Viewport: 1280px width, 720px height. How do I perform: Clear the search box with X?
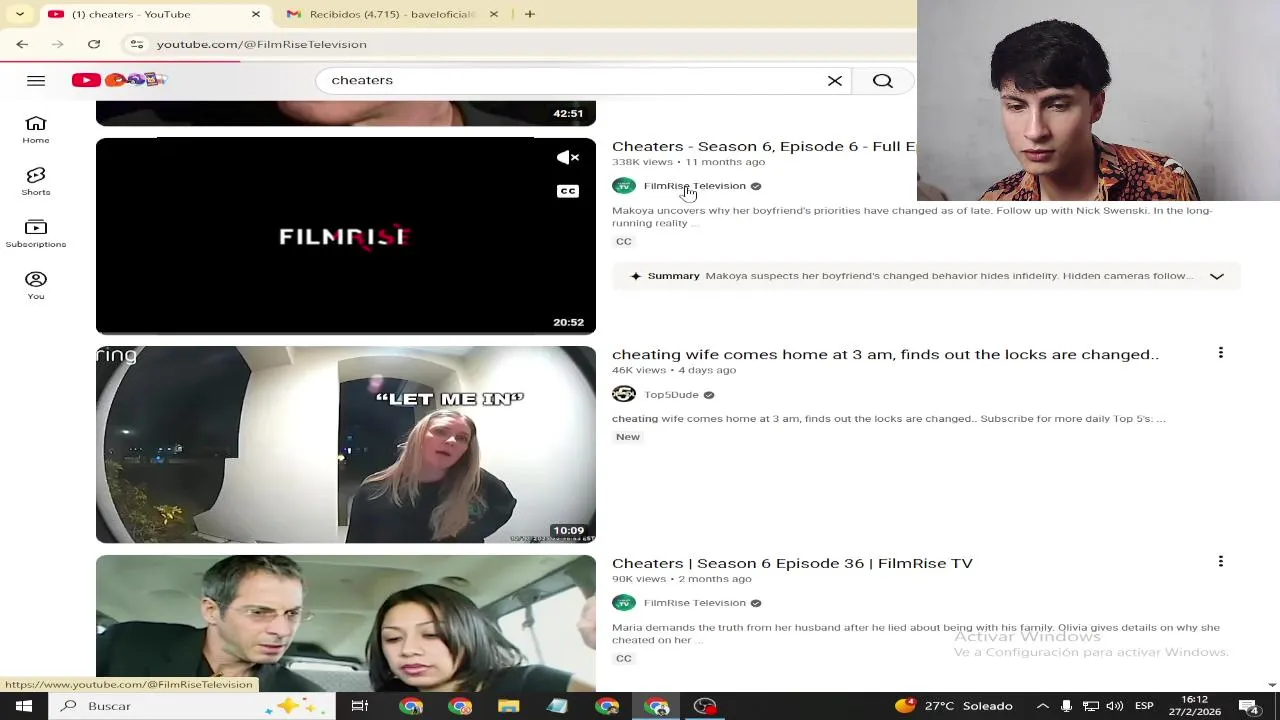point(835,80)
